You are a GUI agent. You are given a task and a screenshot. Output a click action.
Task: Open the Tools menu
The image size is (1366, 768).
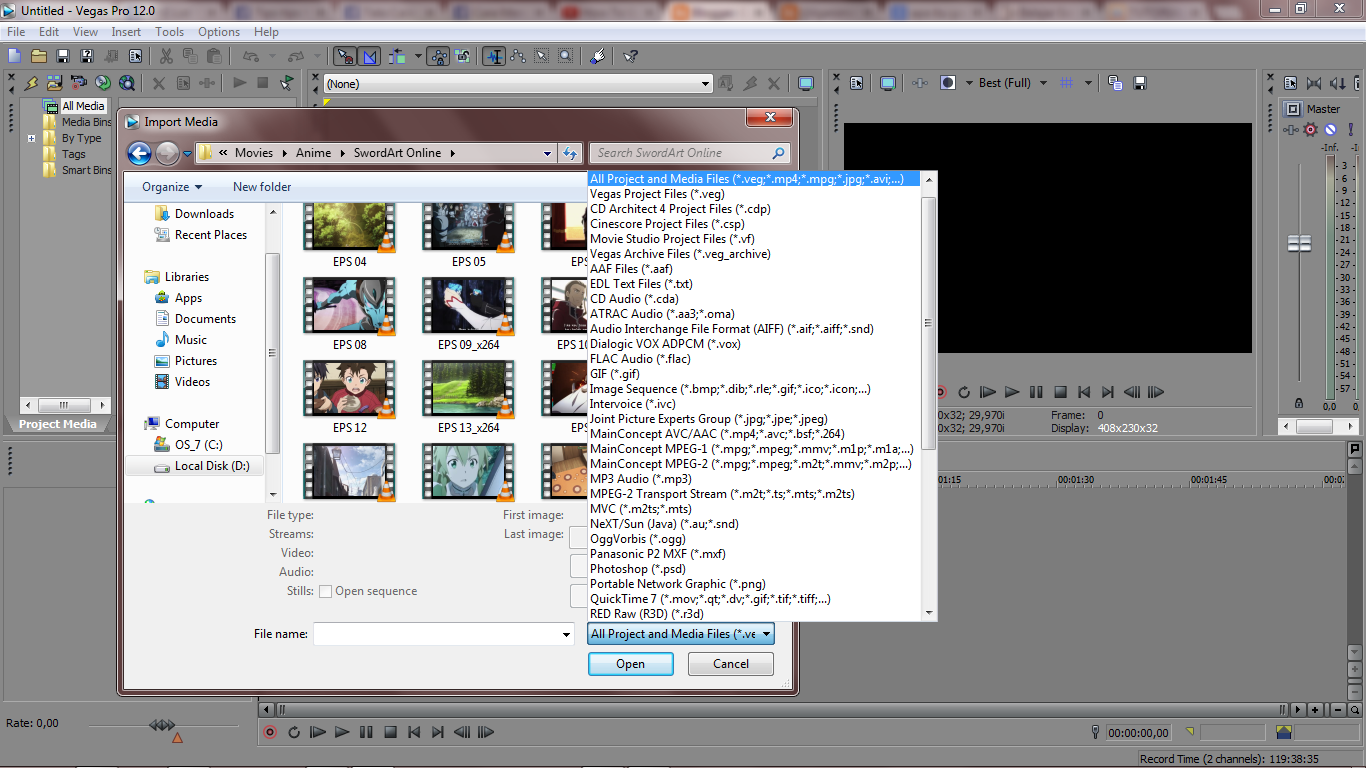[x=169, y=32]
